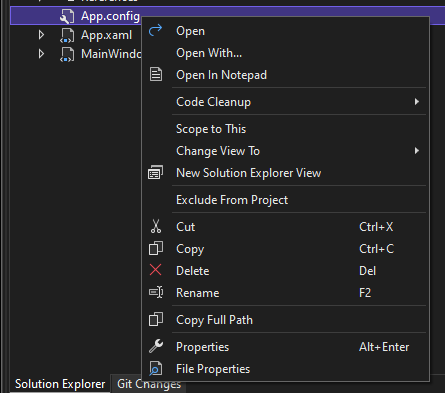
Task: Select App.config in the tree
Action: coord(110,16)
